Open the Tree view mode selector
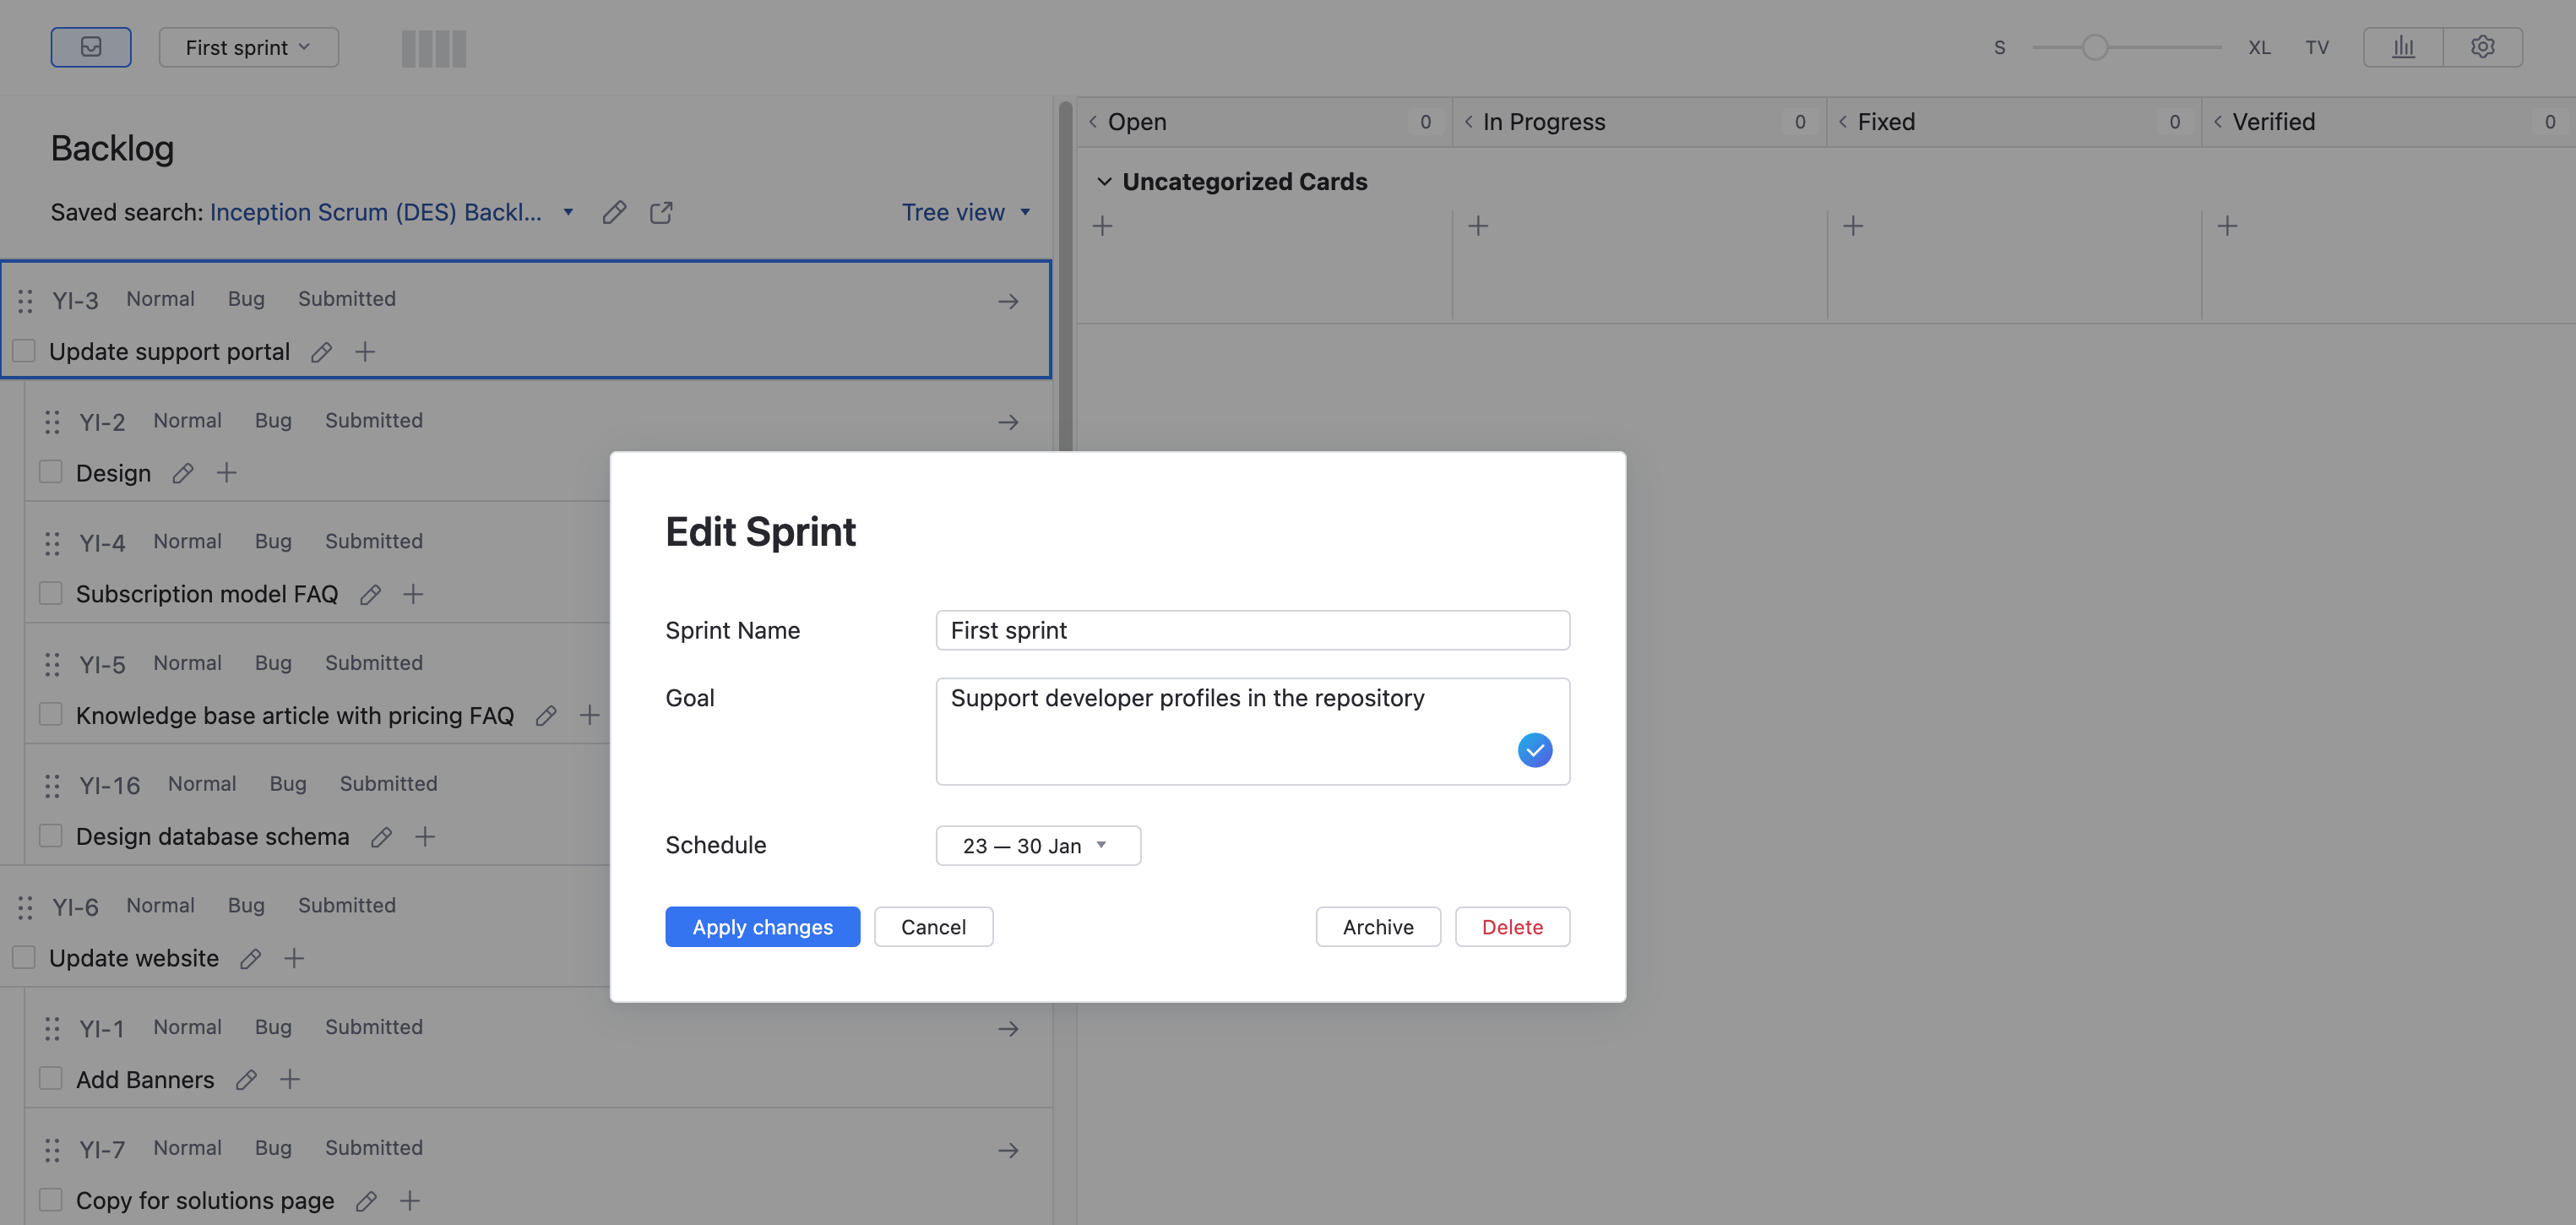 pos(965,212)
